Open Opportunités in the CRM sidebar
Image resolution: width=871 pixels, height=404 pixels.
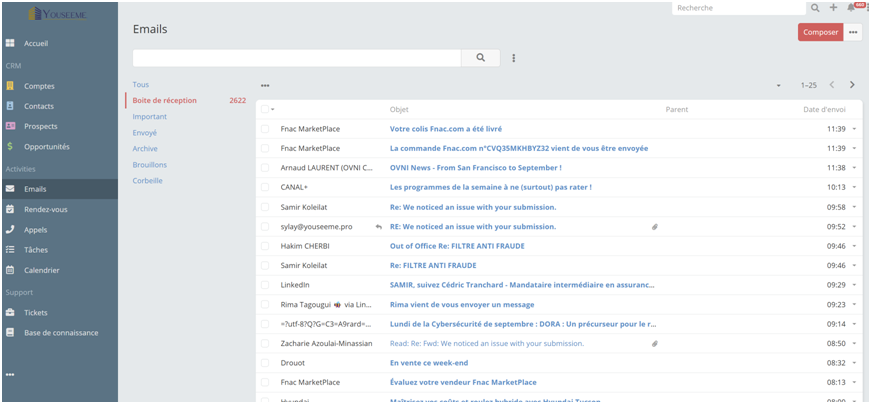point(47,147)
